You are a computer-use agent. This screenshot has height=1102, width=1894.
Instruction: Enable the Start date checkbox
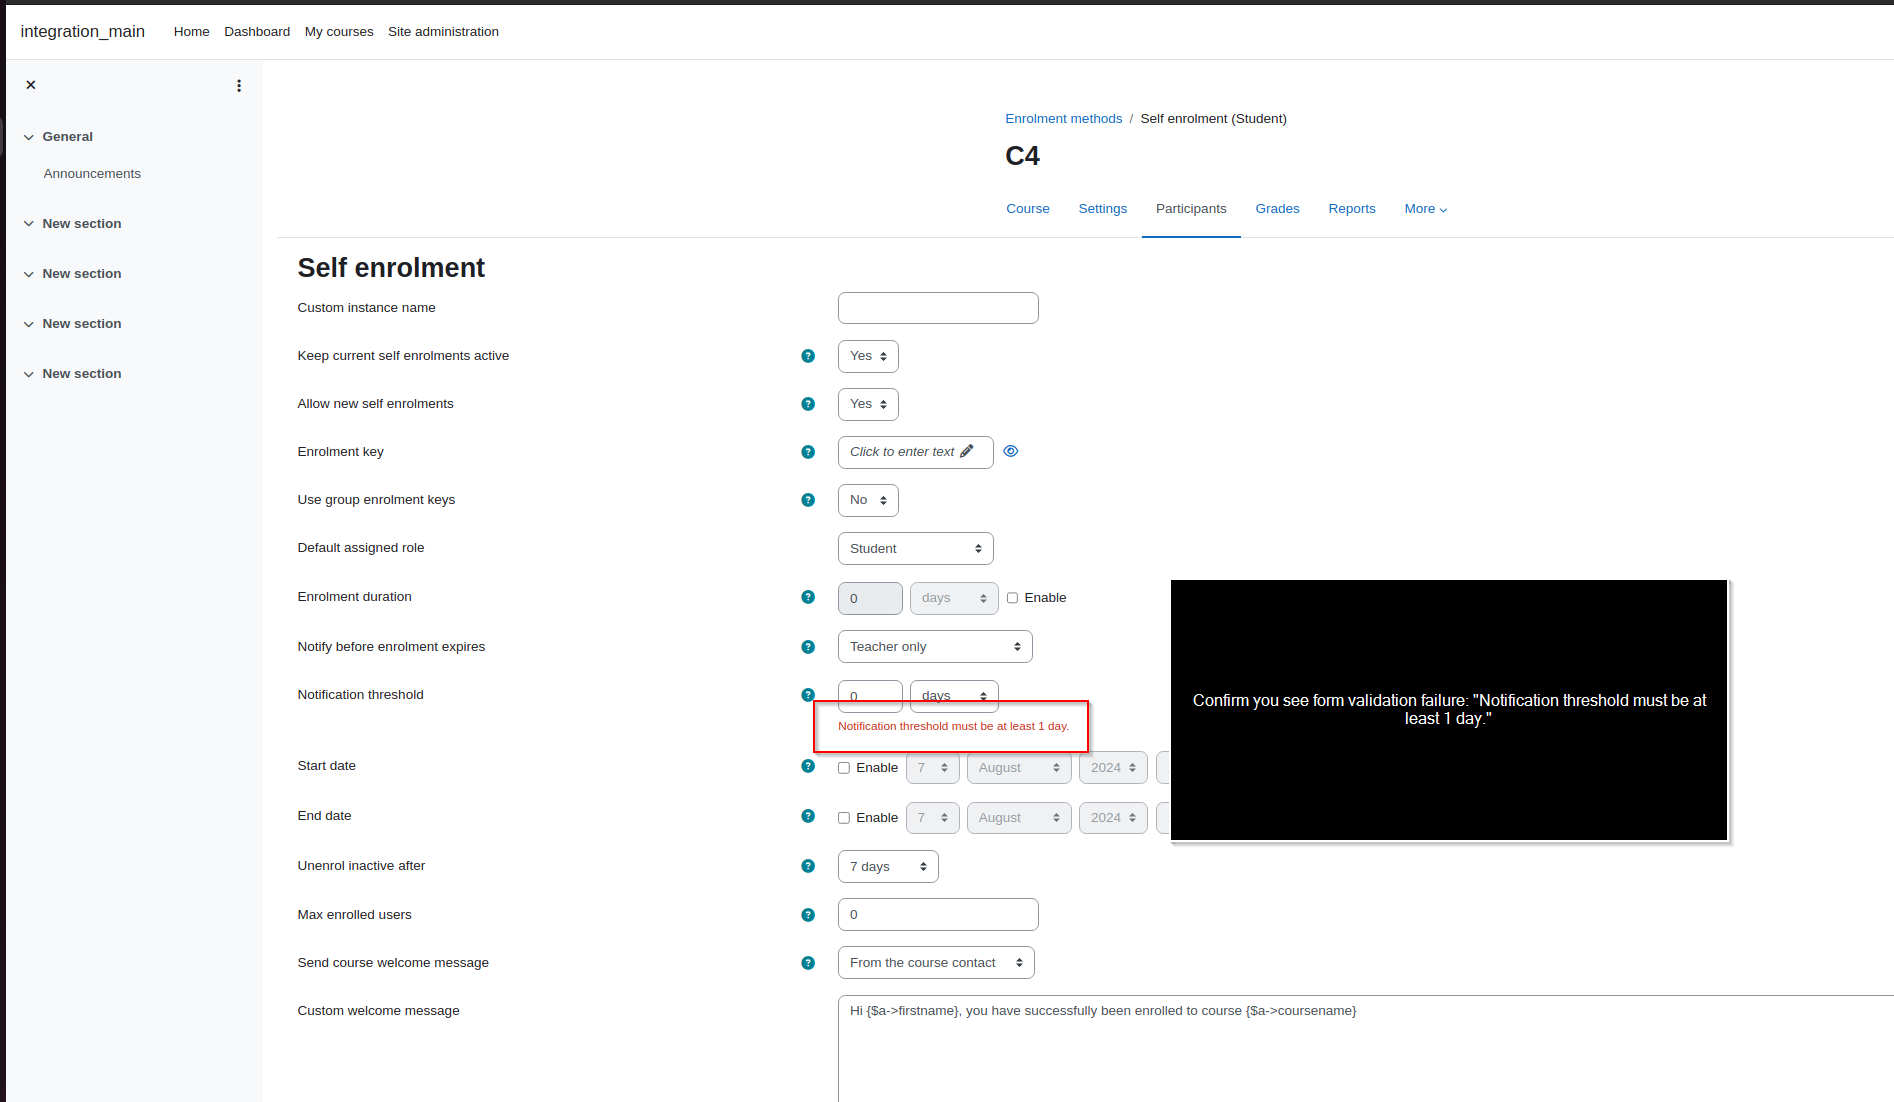(x=844, y=768)
